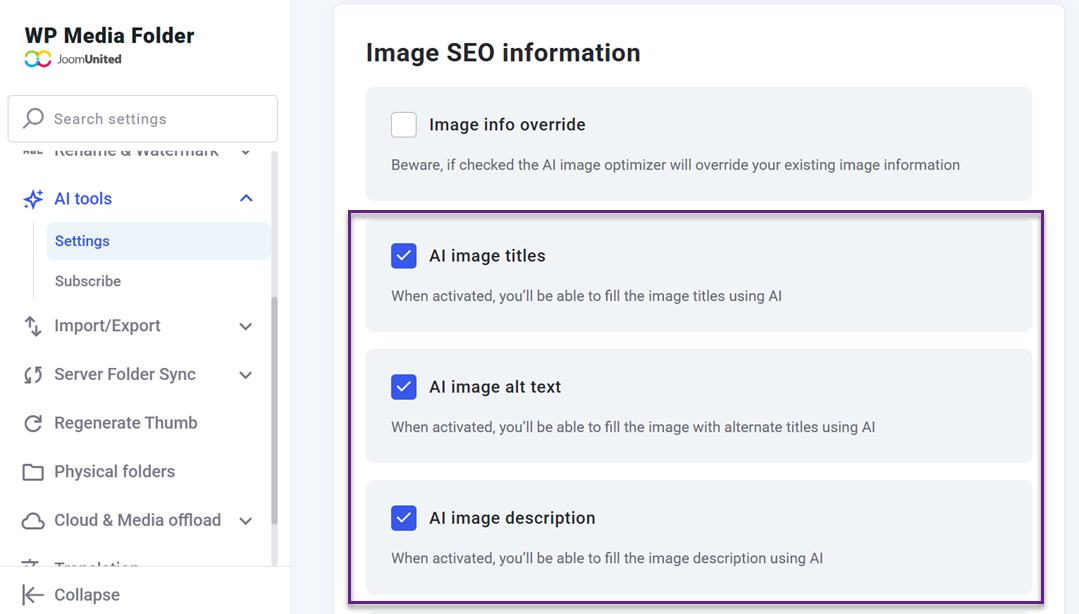Click the Cloud & Media offload cloud icon

[32, 521]
